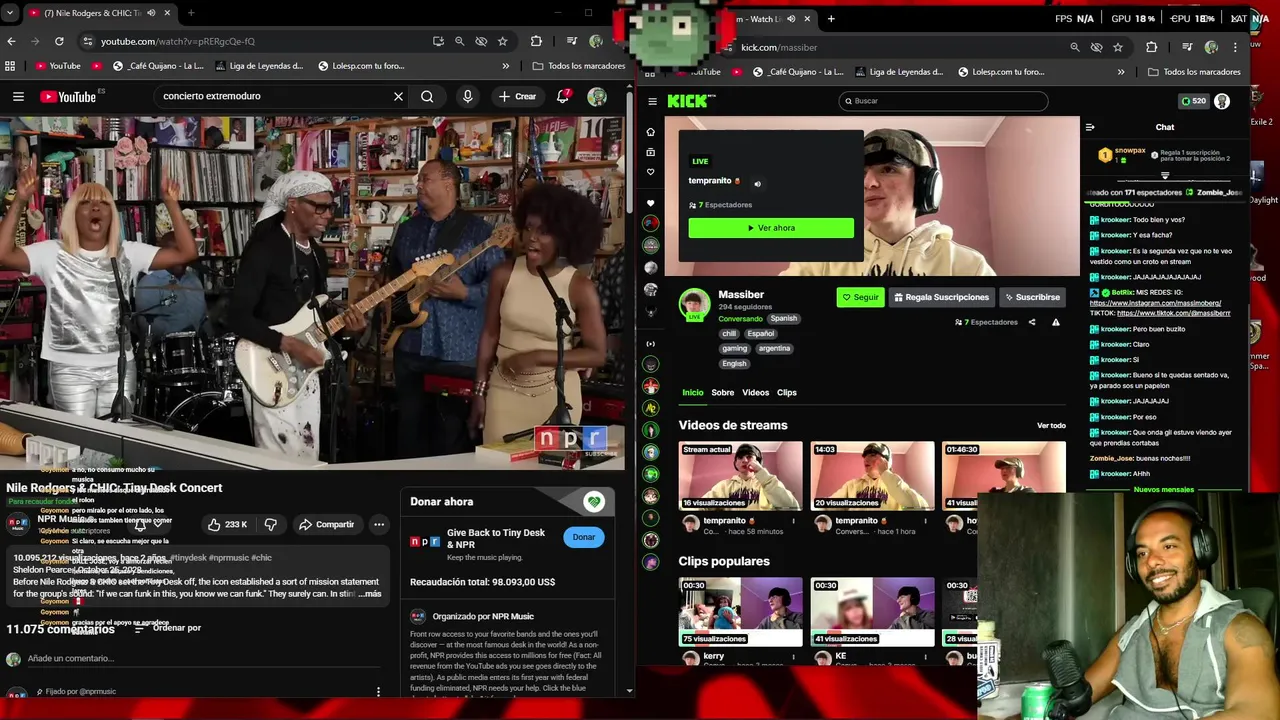The height and width of the screenshot is (720, 1280).
Task: Open YouTube notifications bell
Action: pyautogui.click(x=564, y=96)
